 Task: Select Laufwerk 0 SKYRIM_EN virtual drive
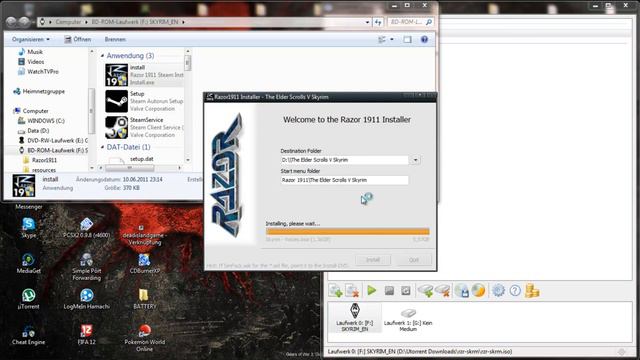355,318
